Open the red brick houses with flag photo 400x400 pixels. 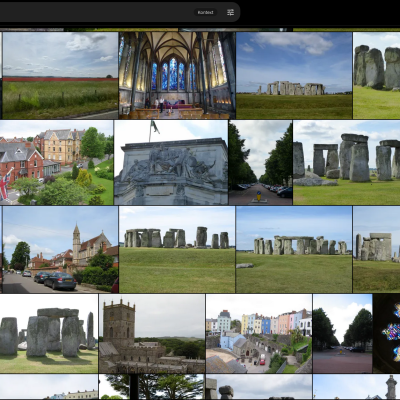pyautogui.click(x=57, y=163)
